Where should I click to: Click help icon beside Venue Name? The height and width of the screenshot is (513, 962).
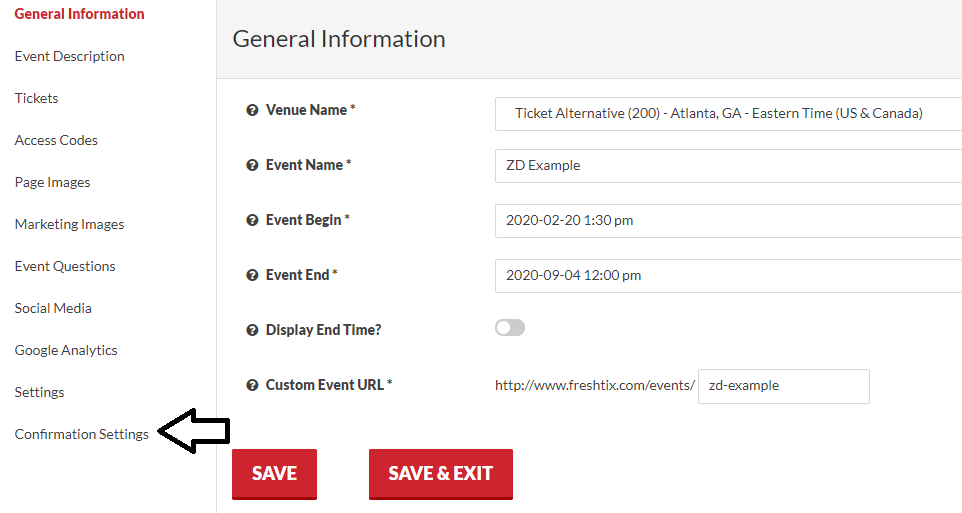click(x=252, y=110)
